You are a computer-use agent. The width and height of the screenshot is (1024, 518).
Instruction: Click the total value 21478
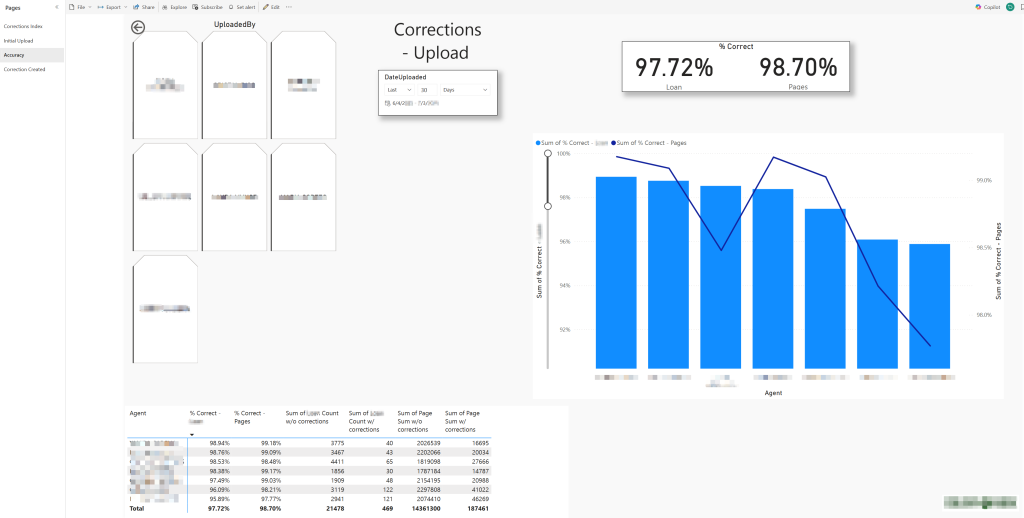(x=335, y=508)
